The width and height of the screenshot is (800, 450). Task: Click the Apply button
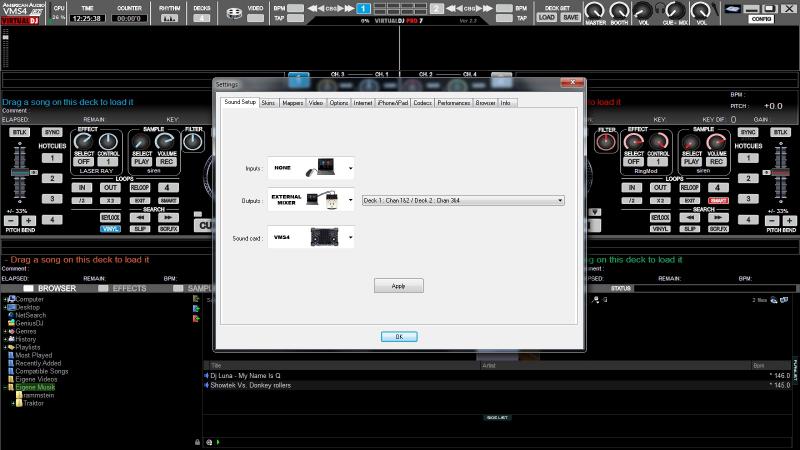[x=398, y=286]
